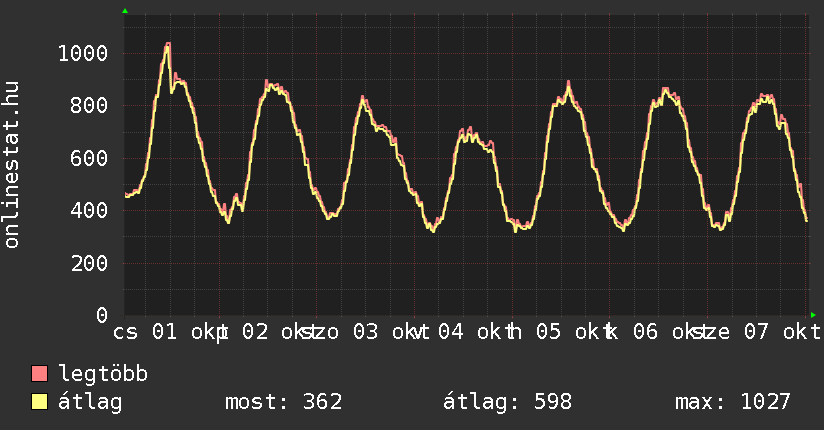Click the yellow átlag legend swatch

(x=39, y=402)
